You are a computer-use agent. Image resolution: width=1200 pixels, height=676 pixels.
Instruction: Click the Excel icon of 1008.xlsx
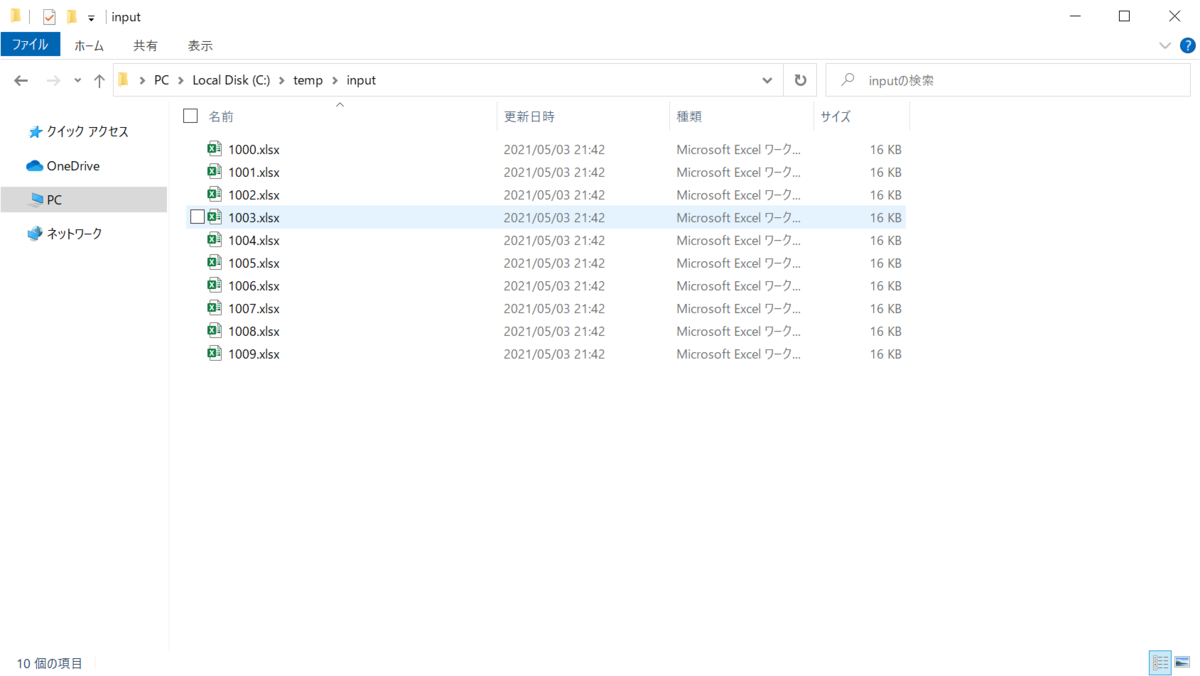click(214, 331)
